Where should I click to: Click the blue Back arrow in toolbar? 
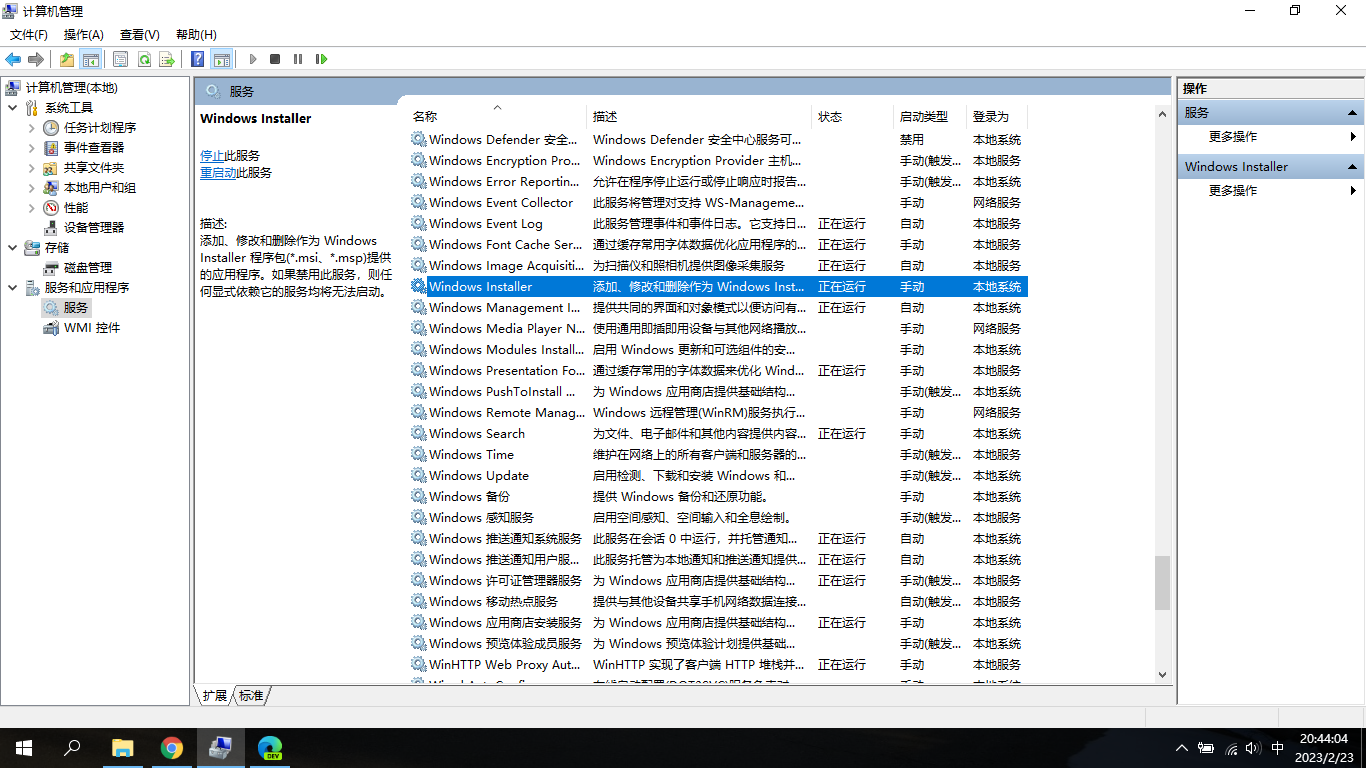[13, 59]
